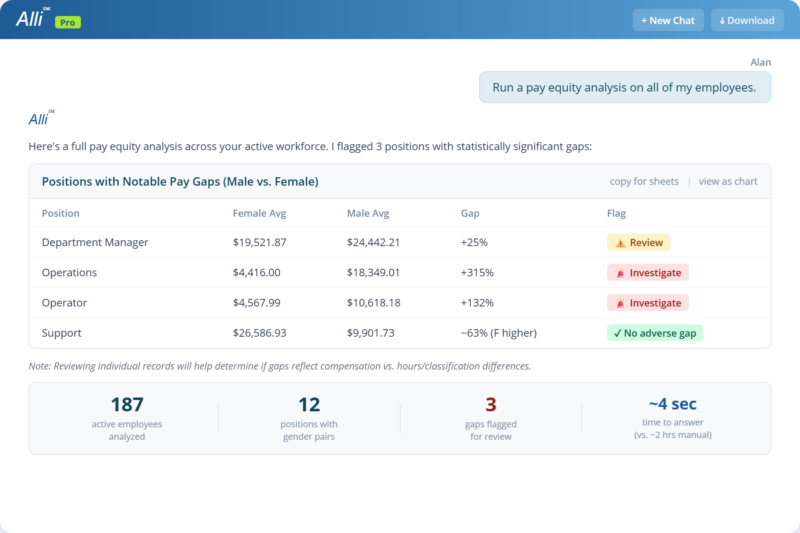Click the green Pro badge
Viewport: 800px width, 533px height.
[x=68, y=22]
